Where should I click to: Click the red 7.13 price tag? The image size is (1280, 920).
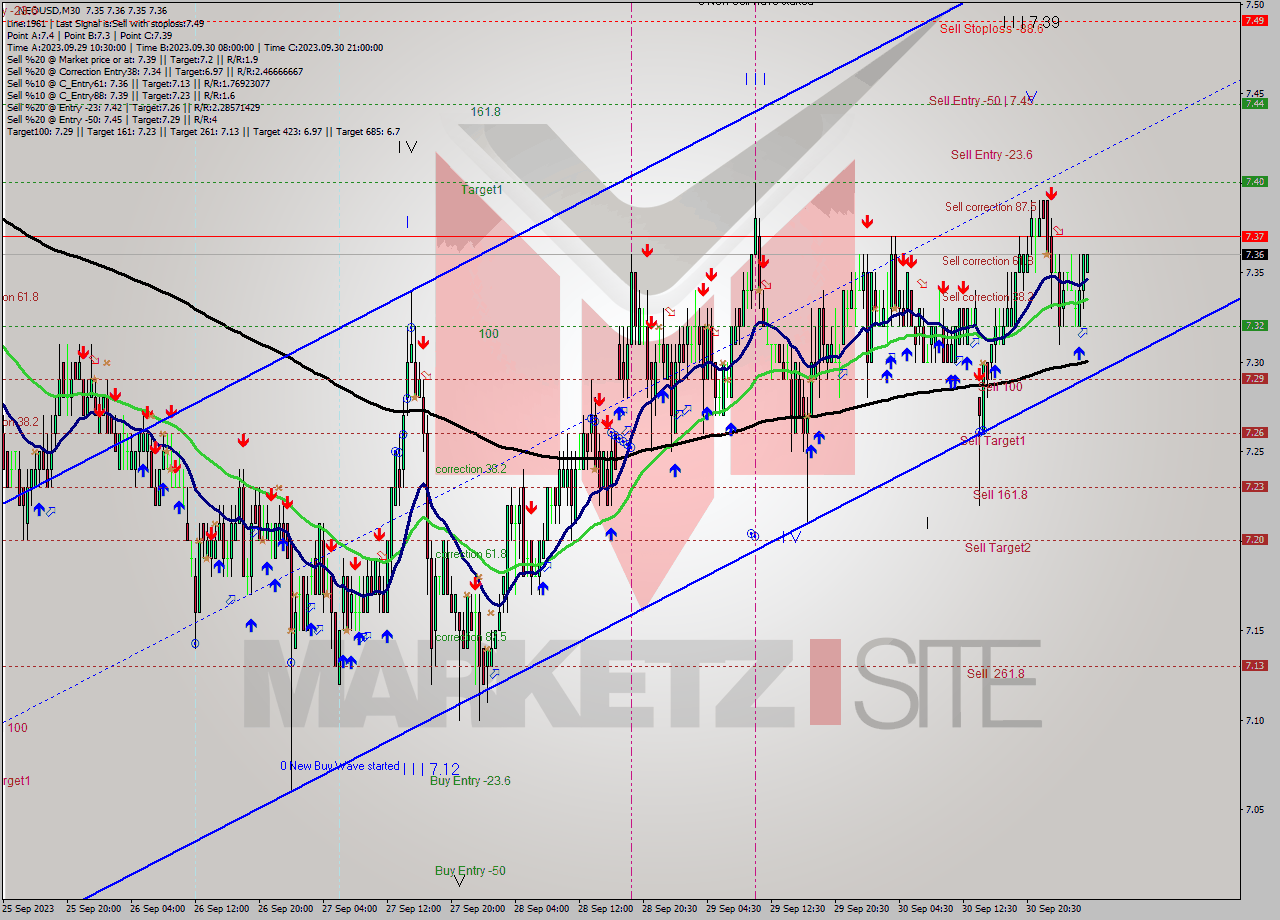[1254, 665]
